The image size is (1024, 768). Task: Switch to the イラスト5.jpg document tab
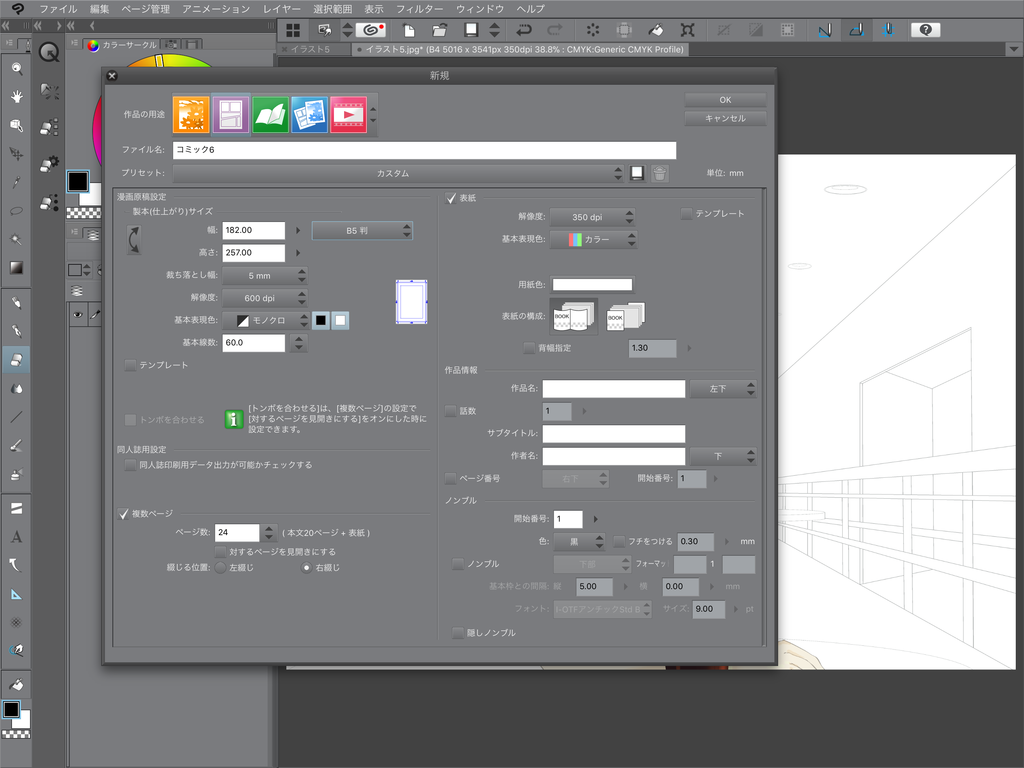(x=522, y=49)
